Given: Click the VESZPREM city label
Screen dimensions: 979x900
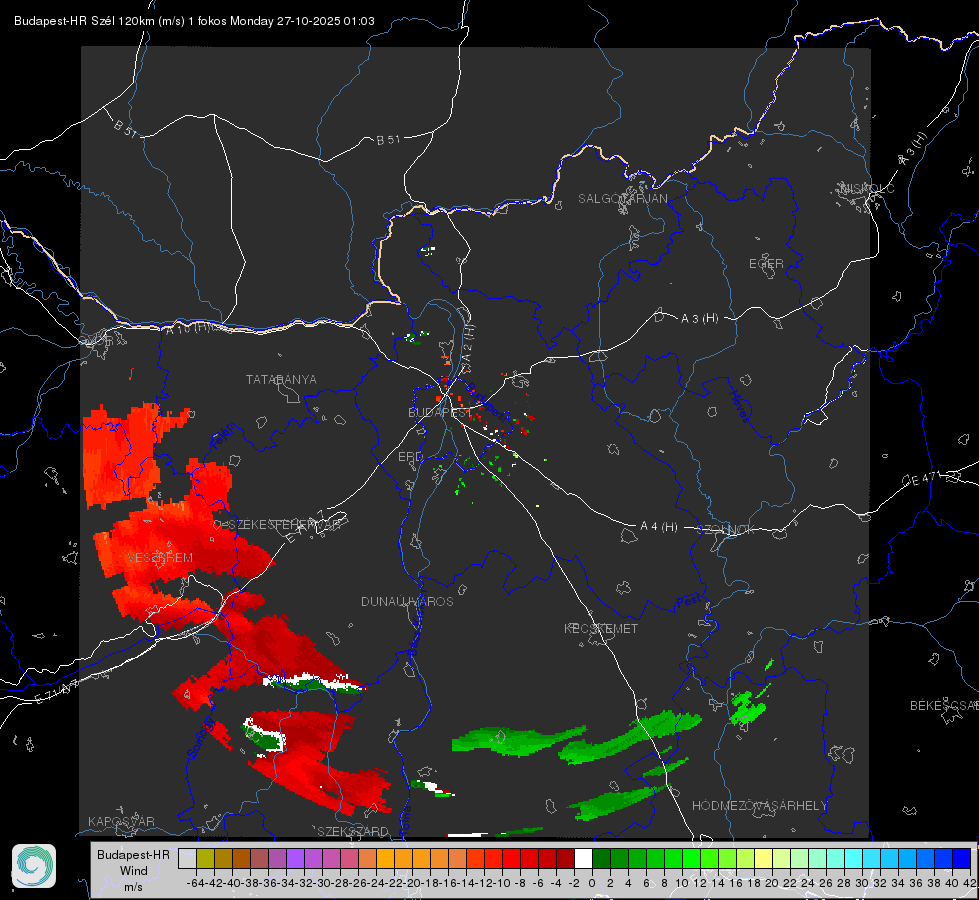Looking at the screenshot, I should [160, 558].
